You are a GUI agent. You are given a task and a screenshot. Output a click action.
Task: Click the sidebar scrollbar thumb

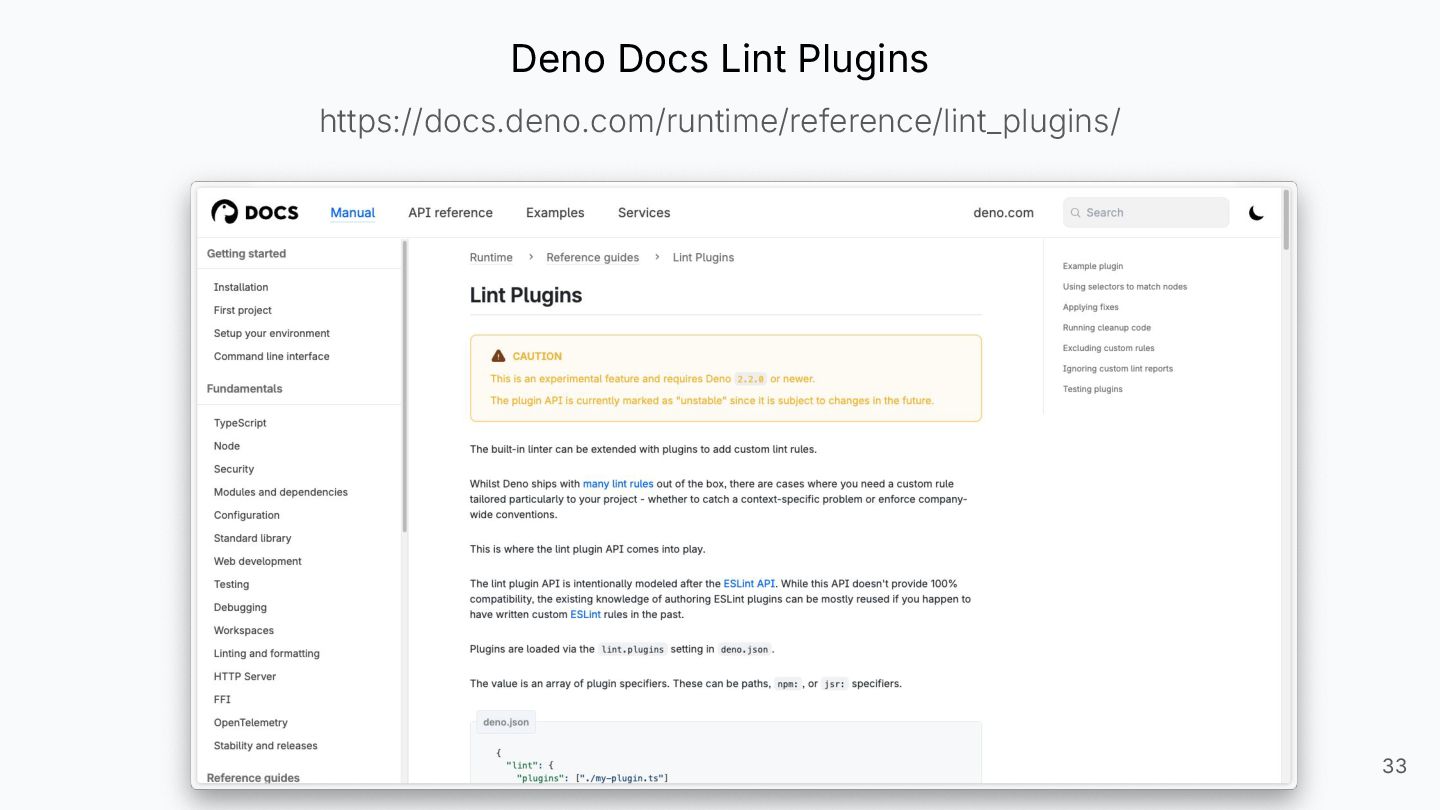tap(405, 386)
